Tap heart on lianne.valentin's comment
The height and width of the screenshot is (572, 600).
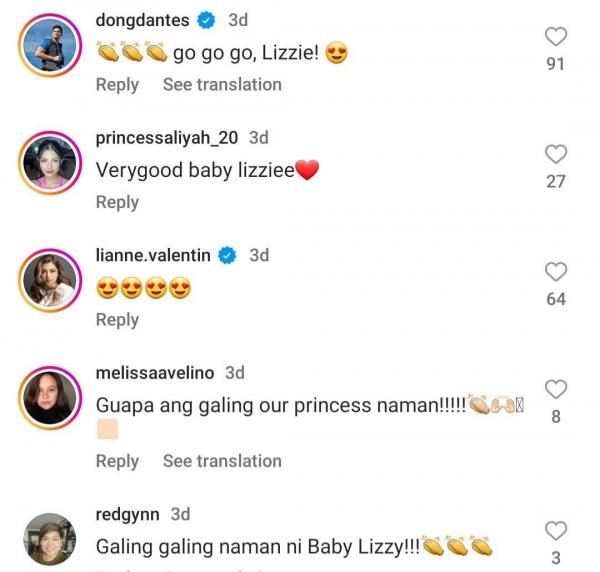tap(556, 271)
